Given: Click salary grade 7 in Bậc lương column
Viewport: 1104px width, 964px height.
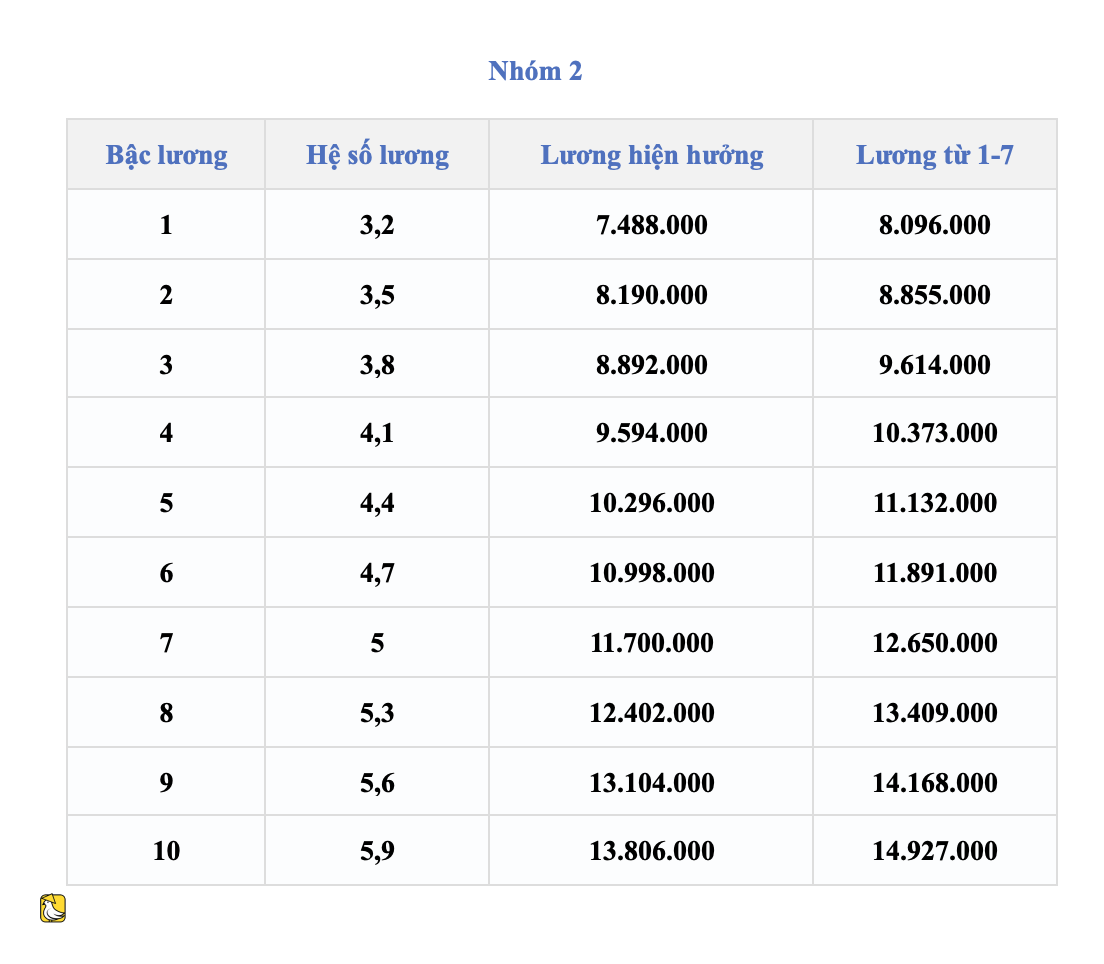Looking at the screenshot, I should [x=166, y=642].
